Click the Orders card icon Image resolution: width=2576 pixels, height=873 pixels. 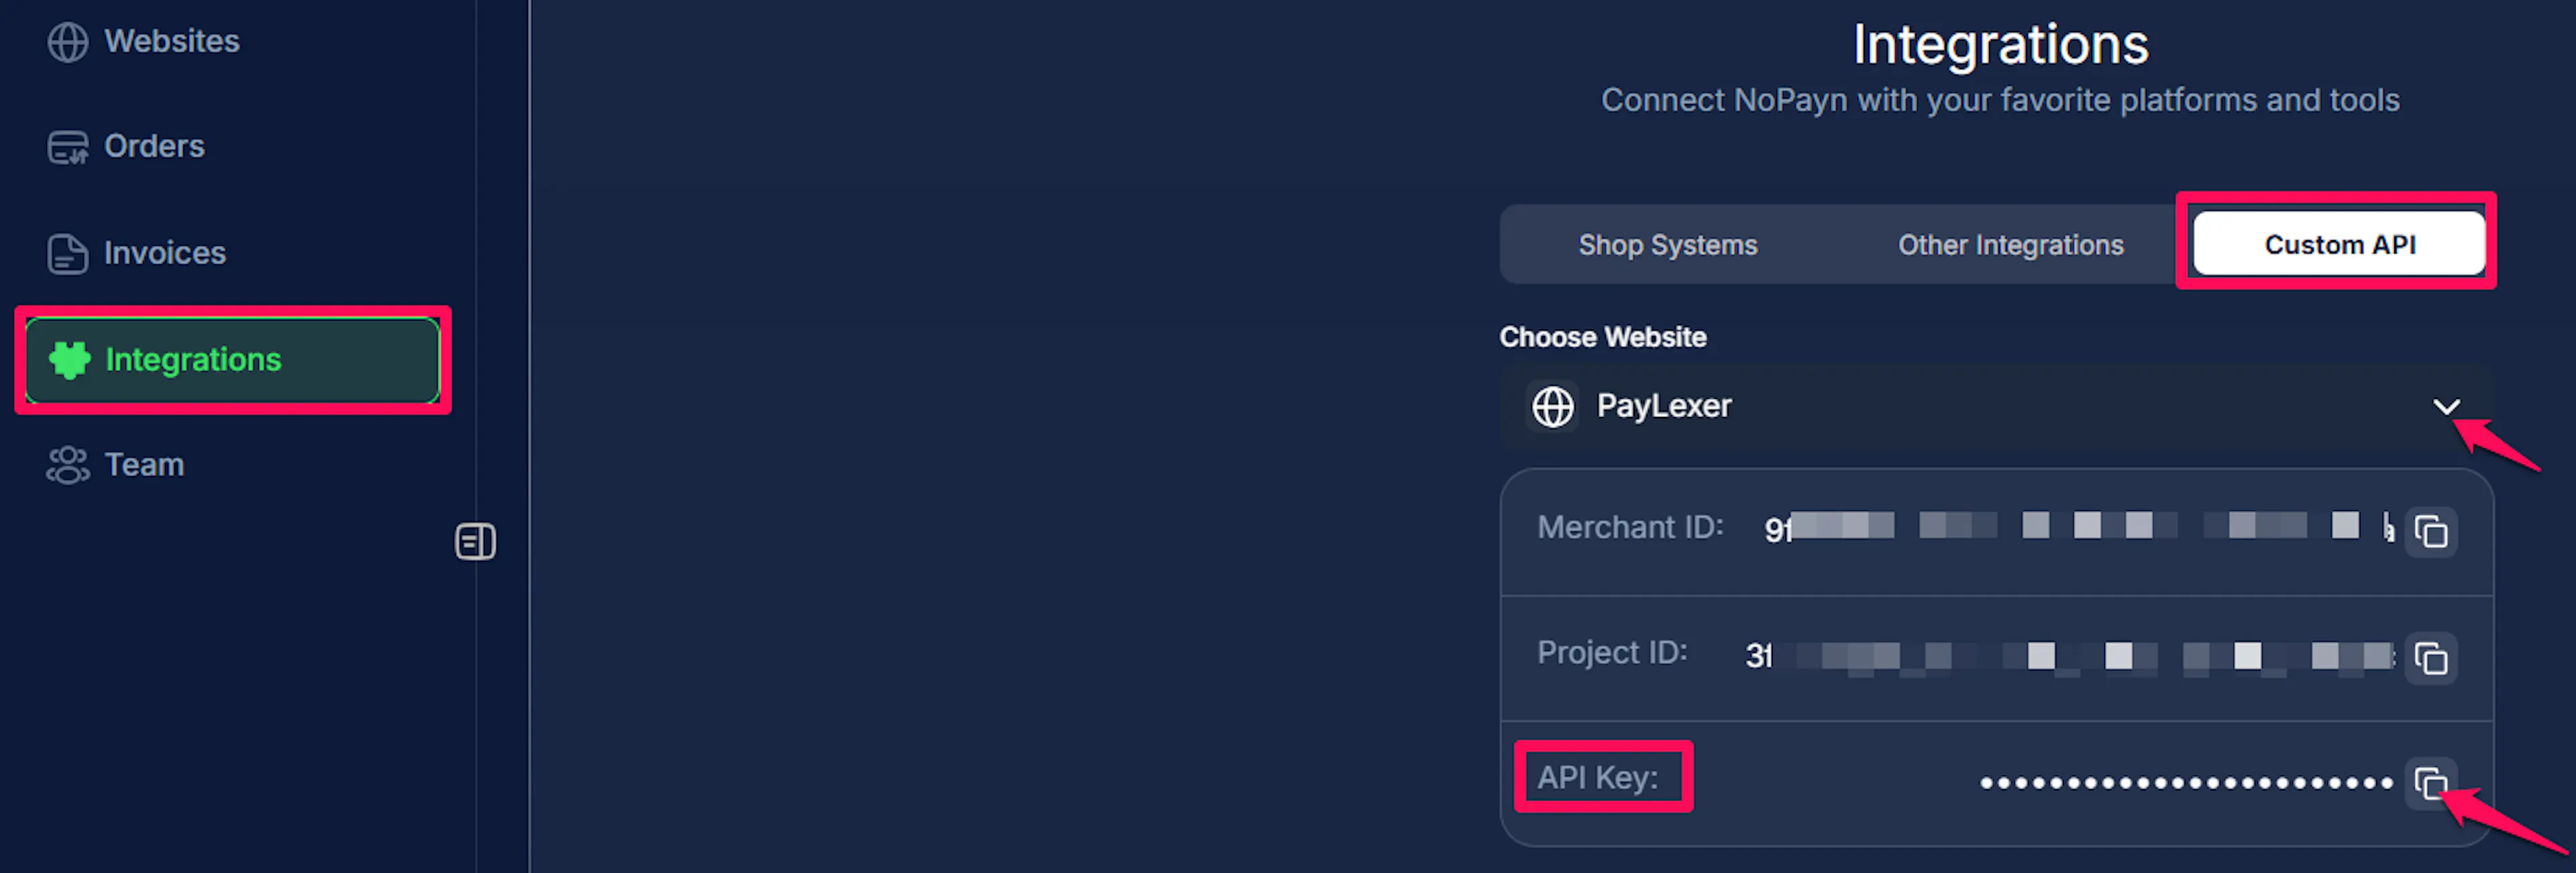pos(68,147)
